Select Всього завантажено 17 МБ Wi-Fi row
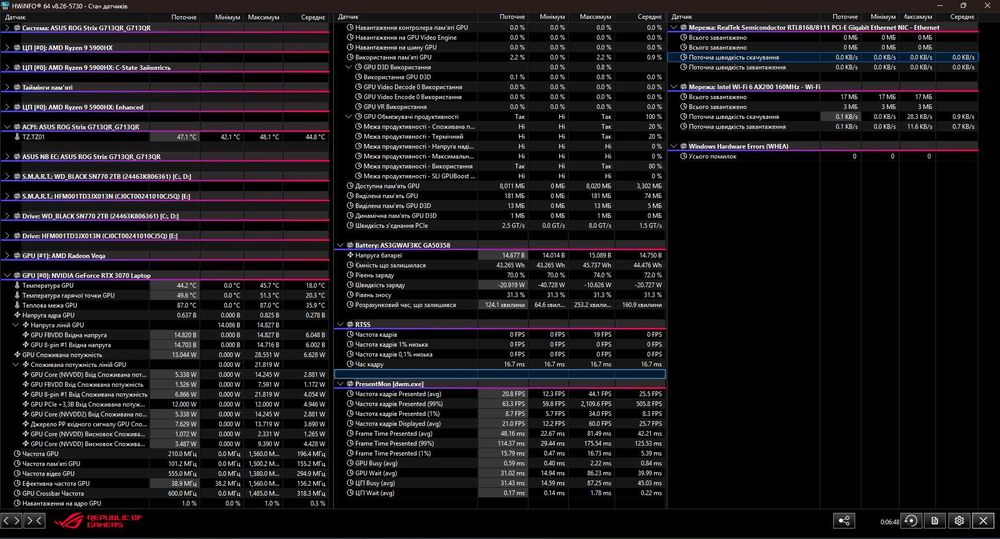 click(823, 97)
